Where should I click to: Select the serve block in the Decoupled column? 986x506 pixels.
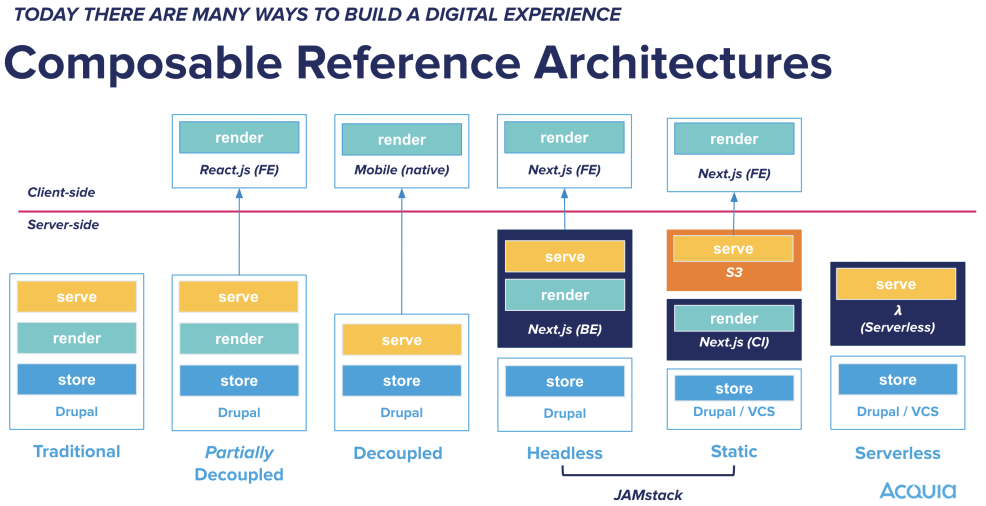click(402, 340)
